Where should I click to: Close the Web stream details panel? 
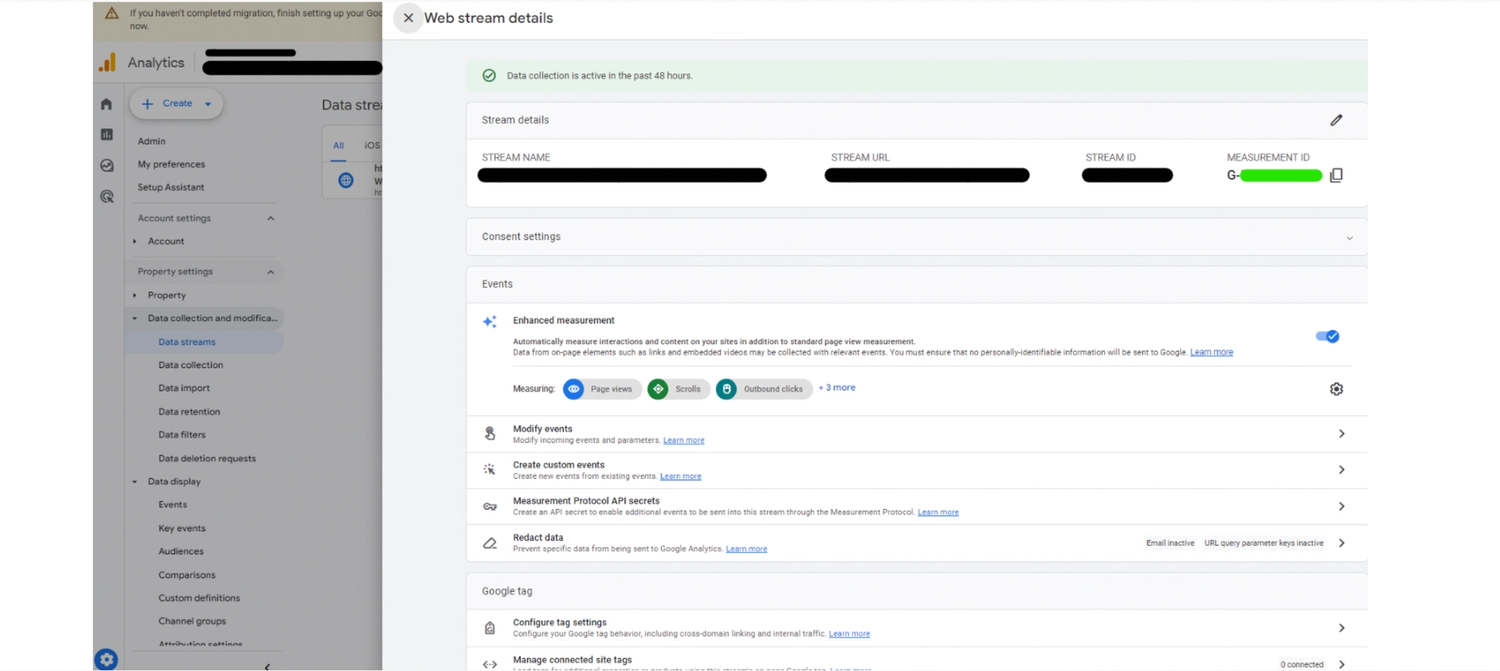(407, 18)
